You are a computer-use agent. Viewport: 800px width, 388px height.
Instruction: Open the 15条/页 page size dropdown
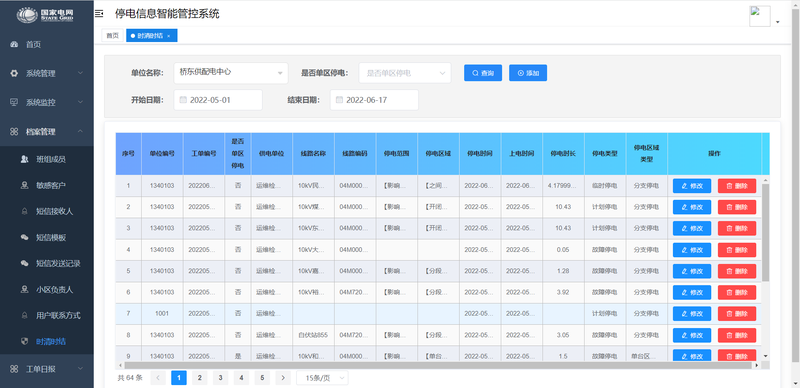322,378
